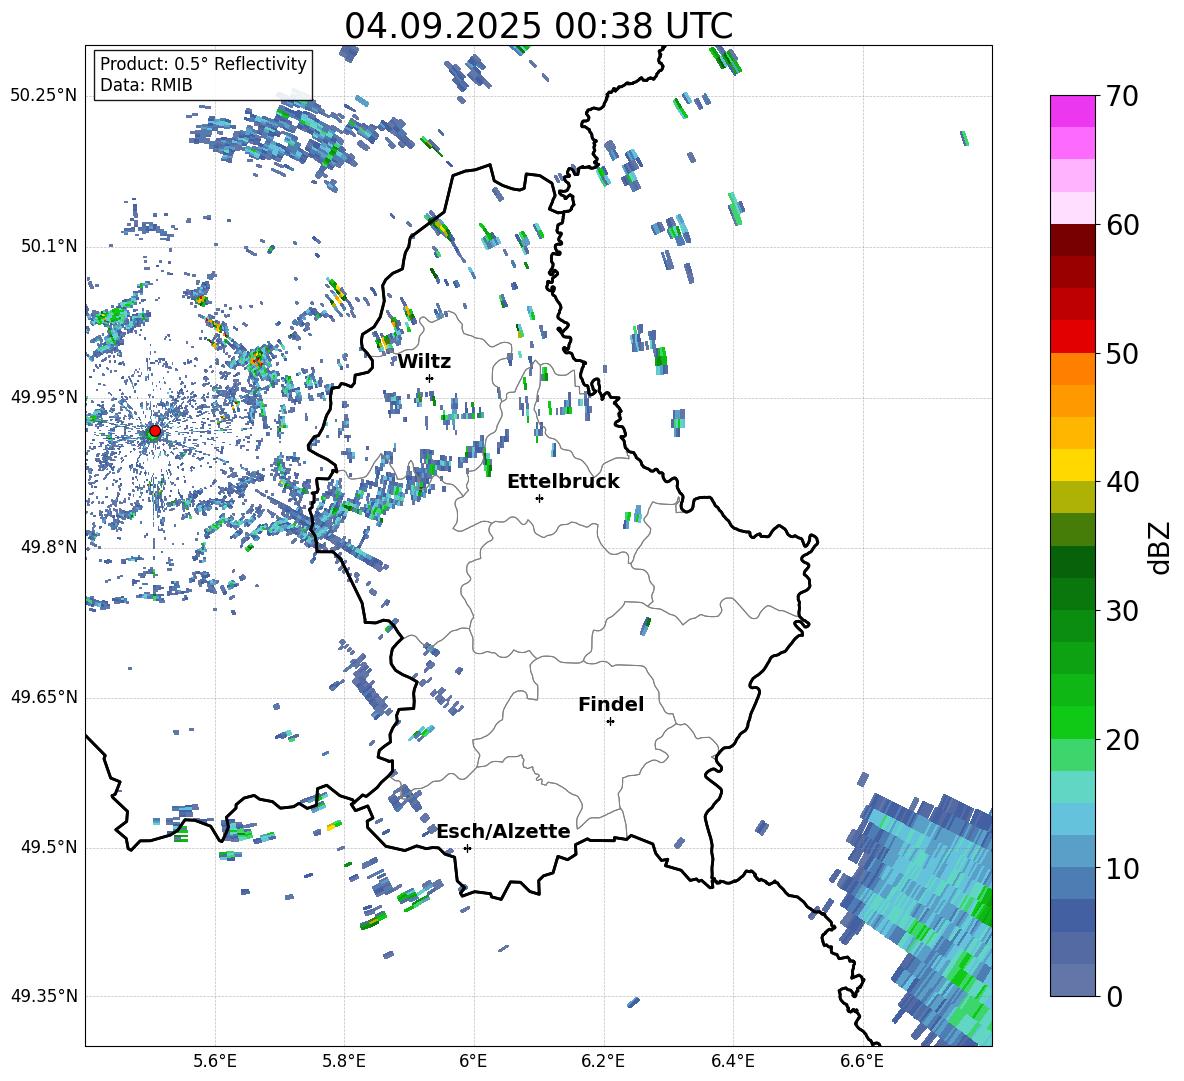The width and height of the screenshot is (1184, 1081).
Task: Click the colorbar tick label 50
Action: pos(1122,354)
